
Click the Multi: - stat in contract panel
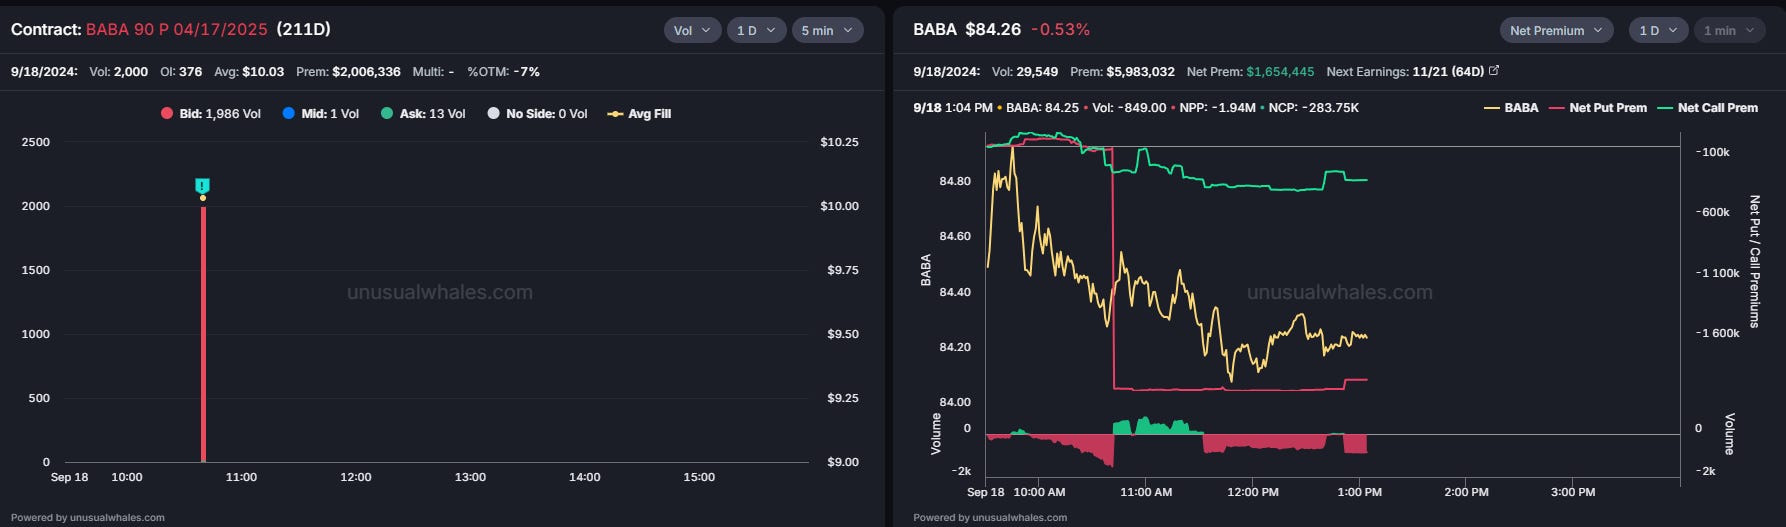[433, 72]
